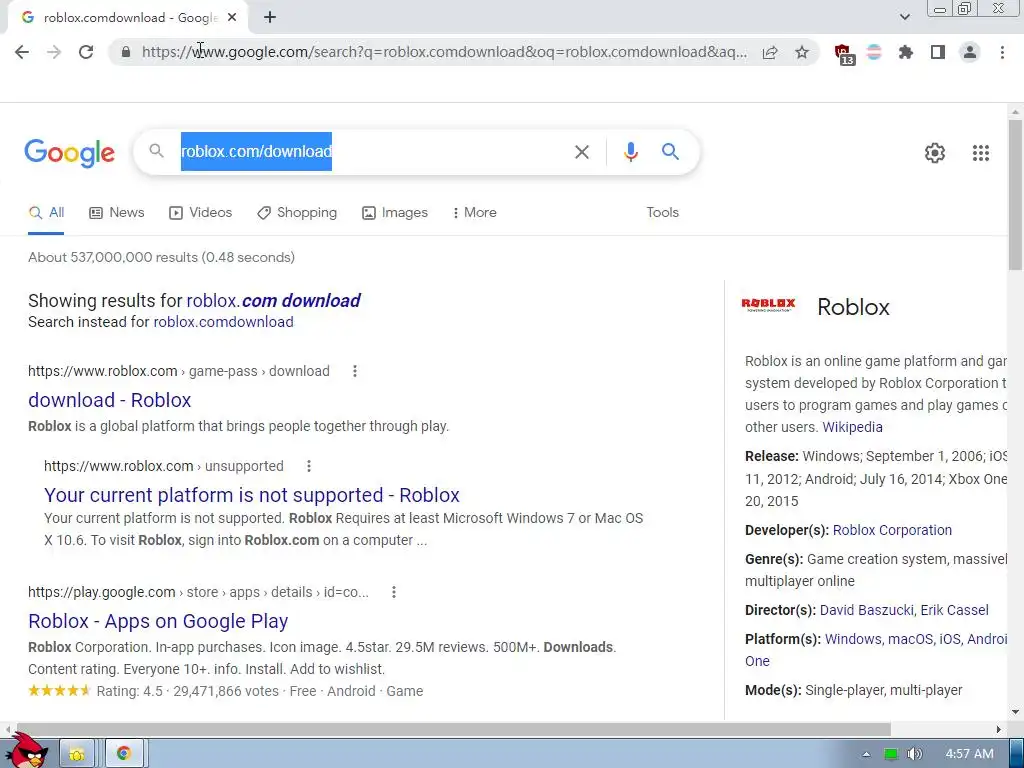Open the red extension with badge 13
This screenshot has width=1024, height=768.
pyautogui.click(x=844, y=54)
